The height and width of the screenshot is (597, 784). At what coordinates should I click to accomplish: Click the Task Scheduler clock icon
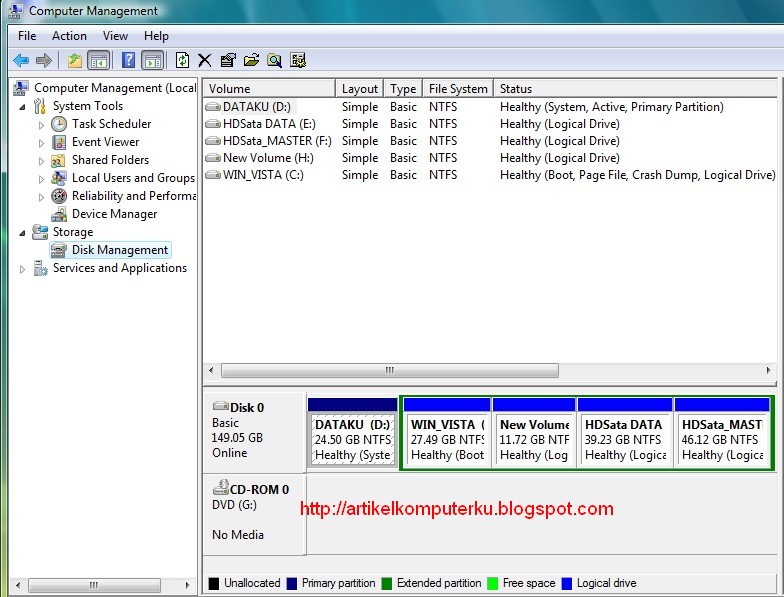59,124
